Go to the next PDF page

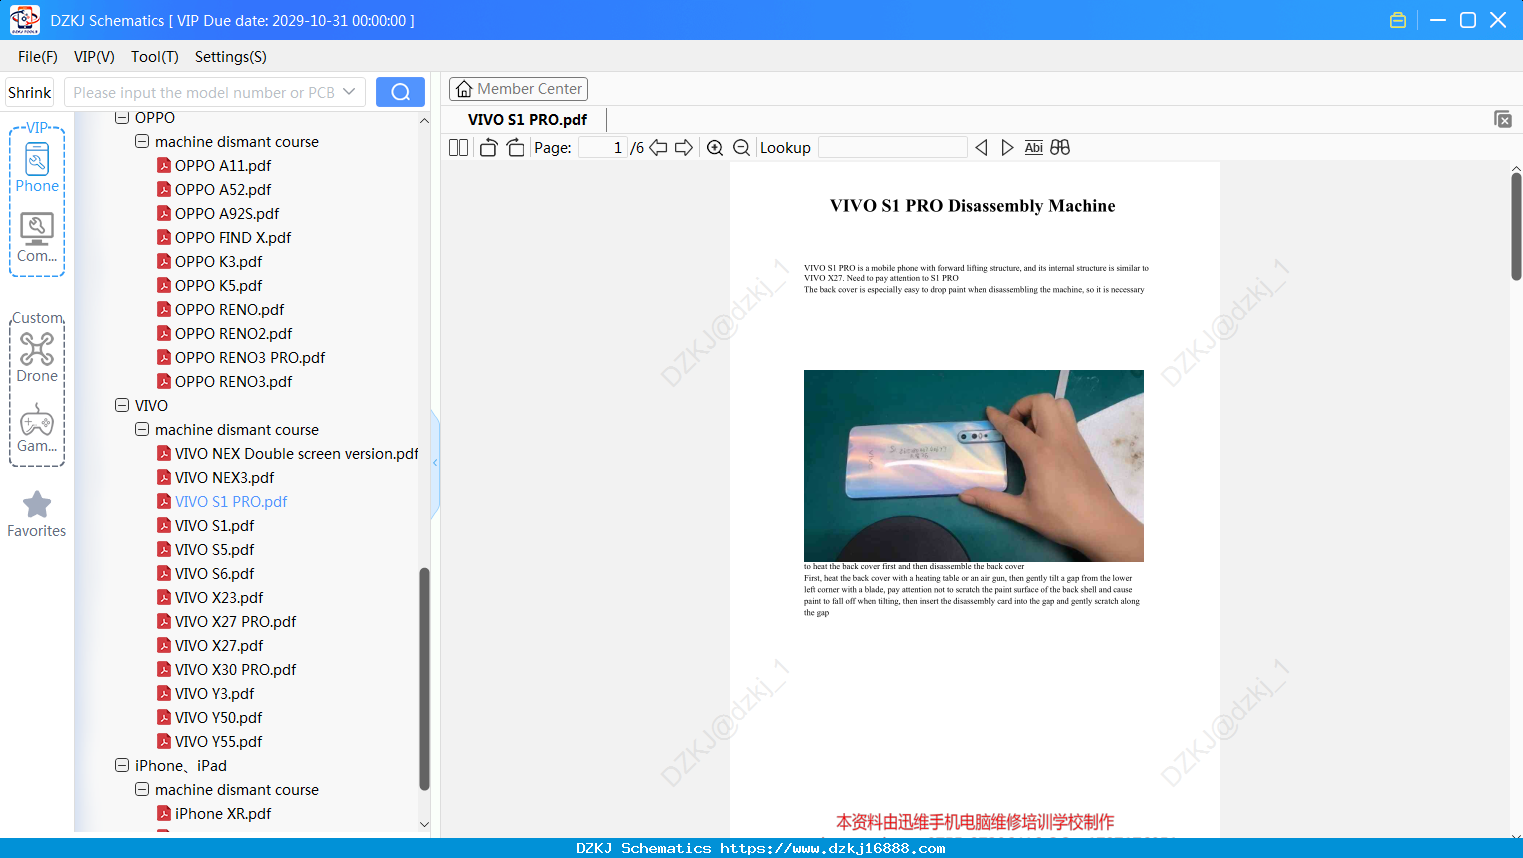(684, 148)
